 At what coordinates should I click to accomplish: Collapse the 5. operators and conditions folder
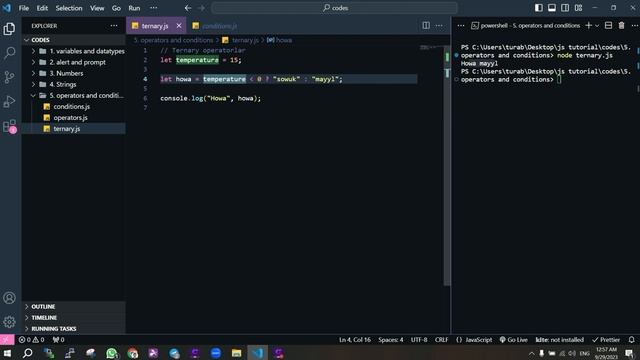tap(73, 95)
